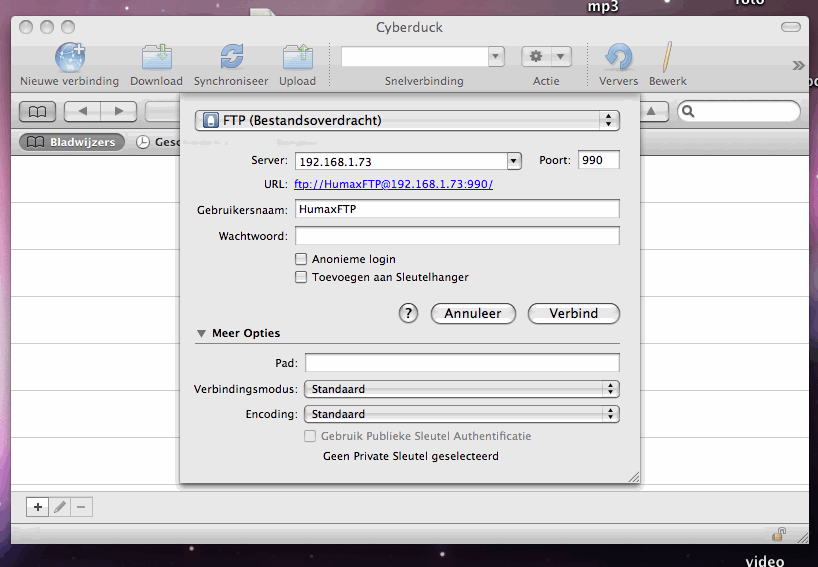
Task: Open the Encoding Standaard dropdown
Action: coord(462,414)
